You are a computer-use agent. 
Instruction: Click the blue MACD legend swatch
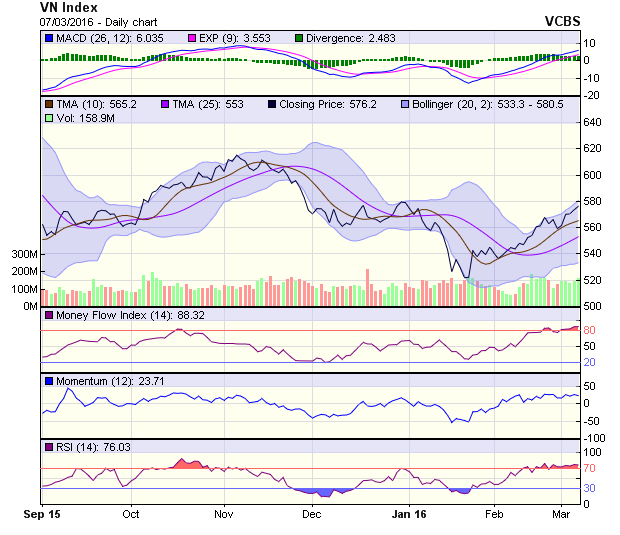coord(49,38)
